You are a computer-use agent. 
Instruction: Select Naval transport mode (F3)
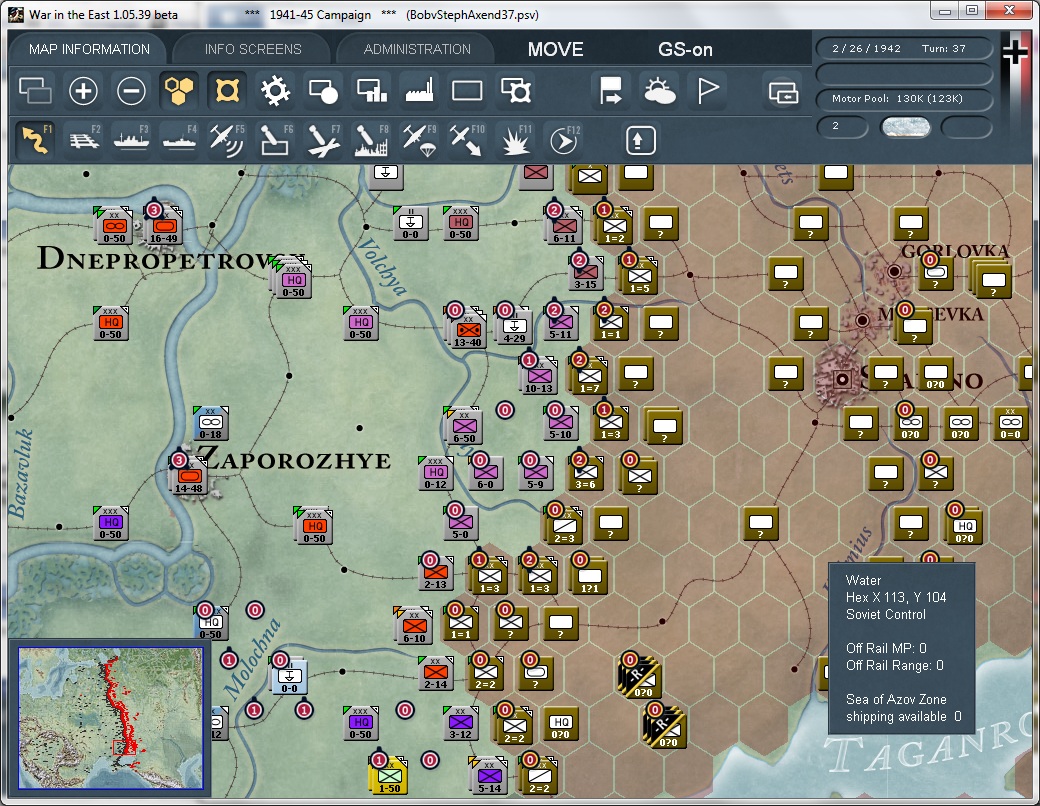[x=131, y=140]
